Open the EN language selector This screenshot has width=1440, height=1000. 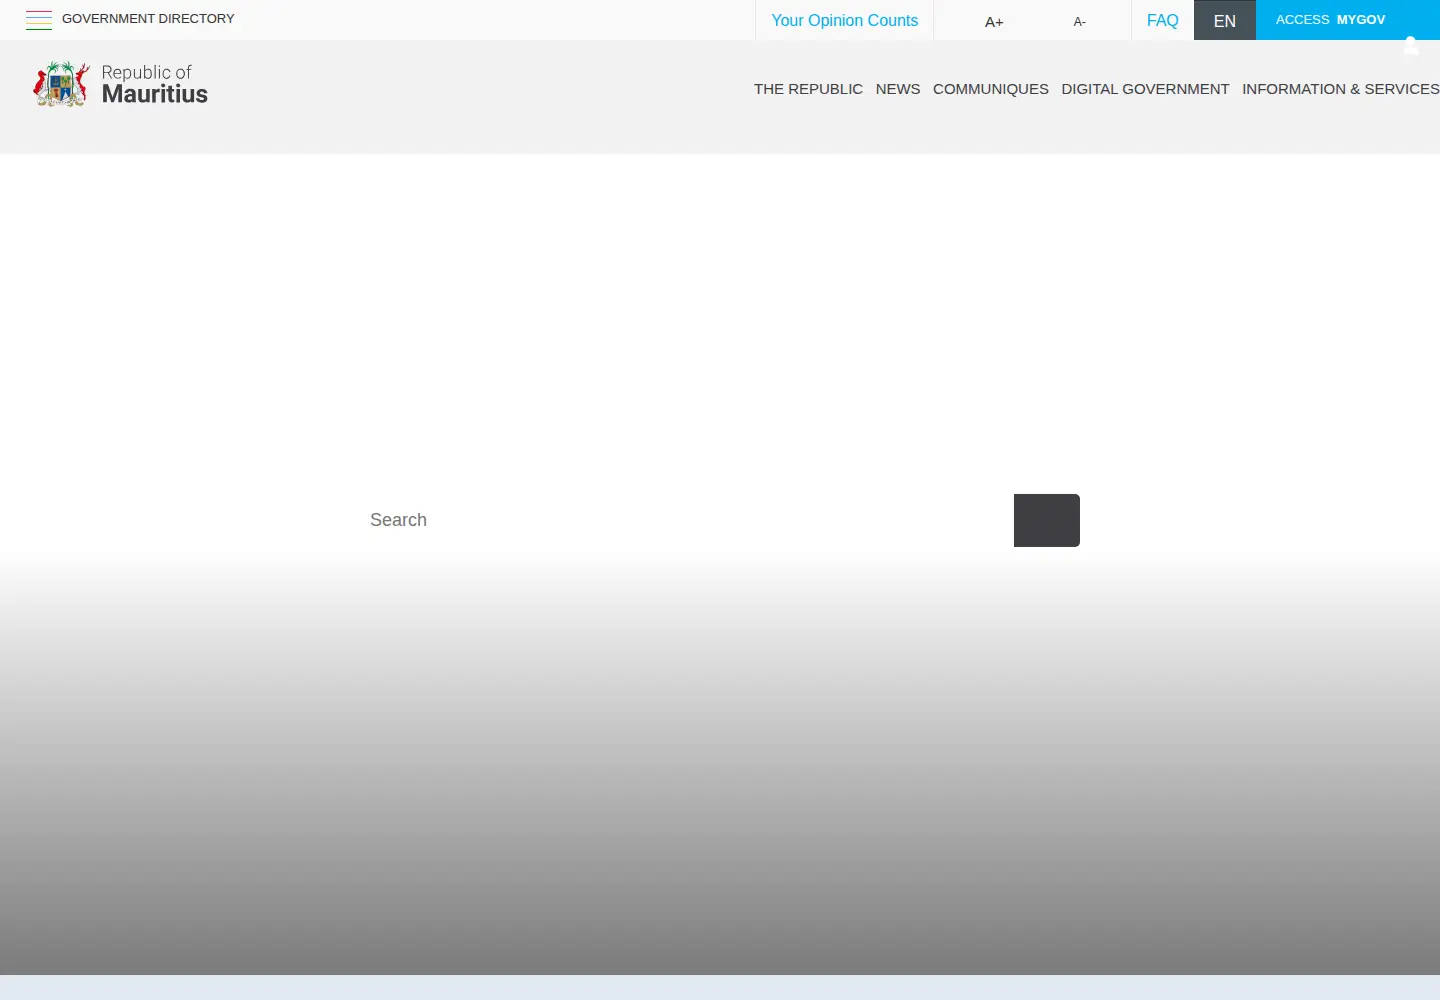pos(1225,20)
